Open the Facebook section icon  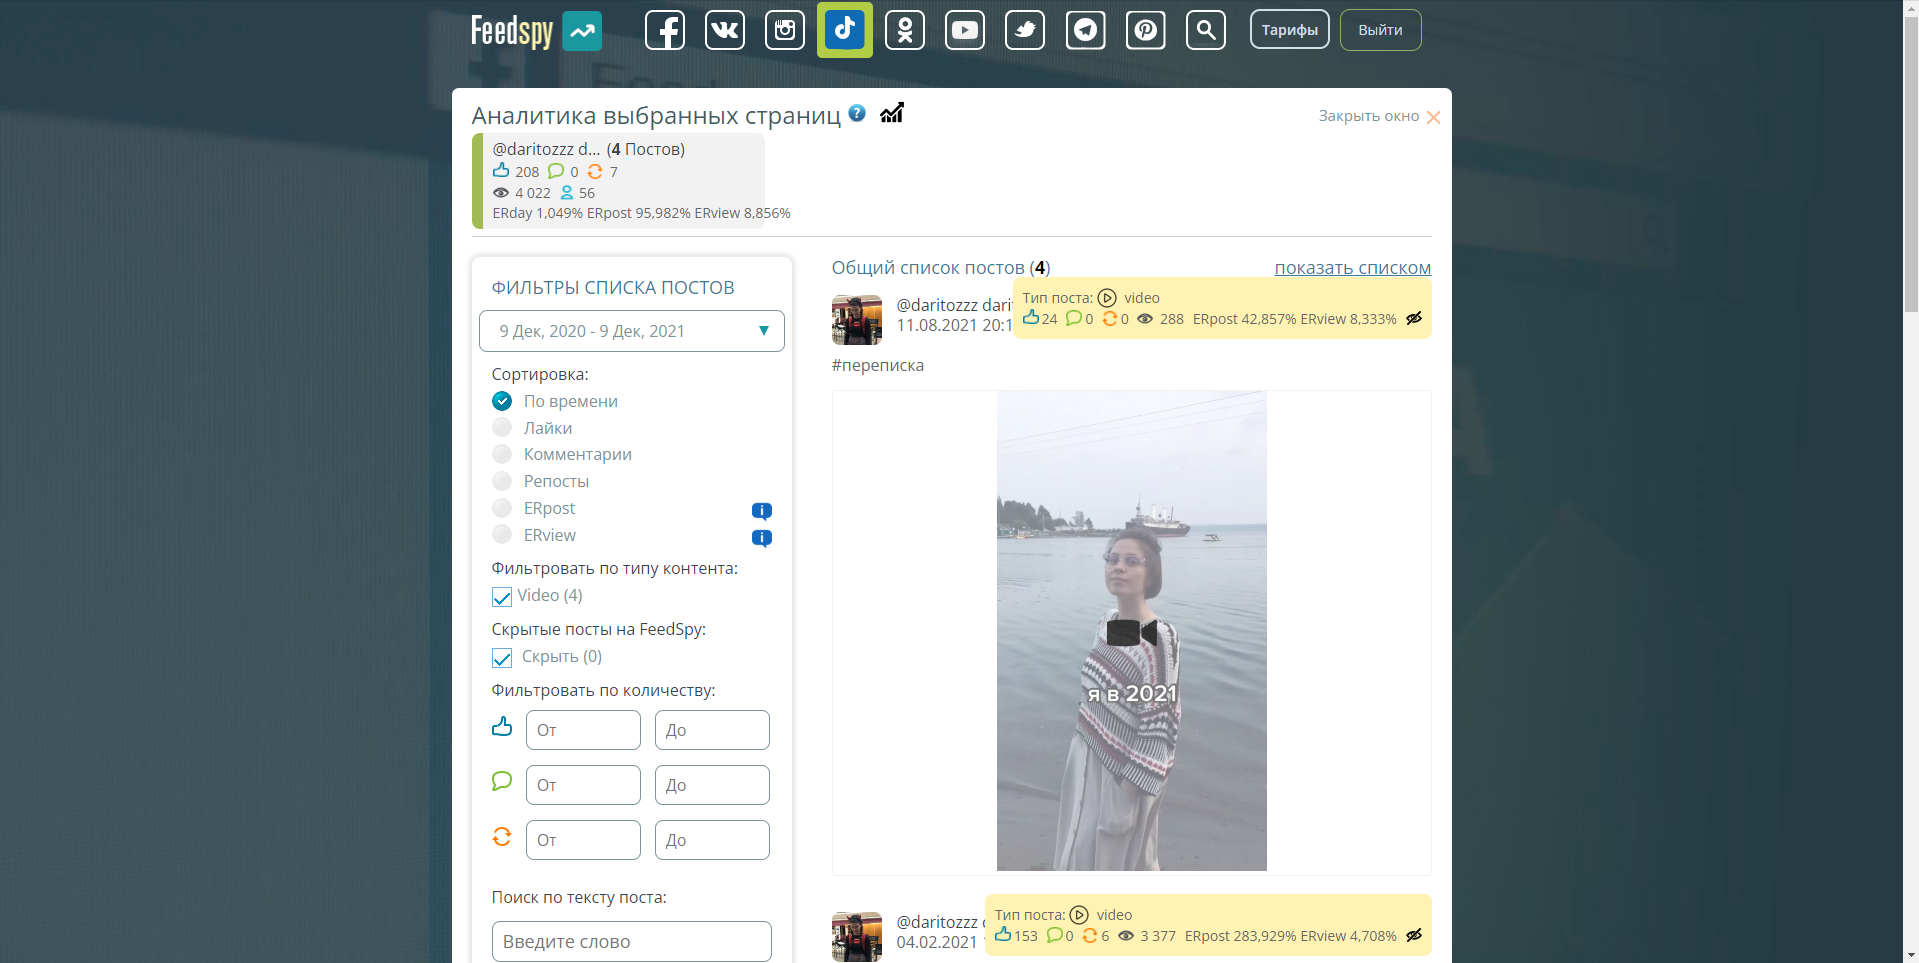[665, 30]
